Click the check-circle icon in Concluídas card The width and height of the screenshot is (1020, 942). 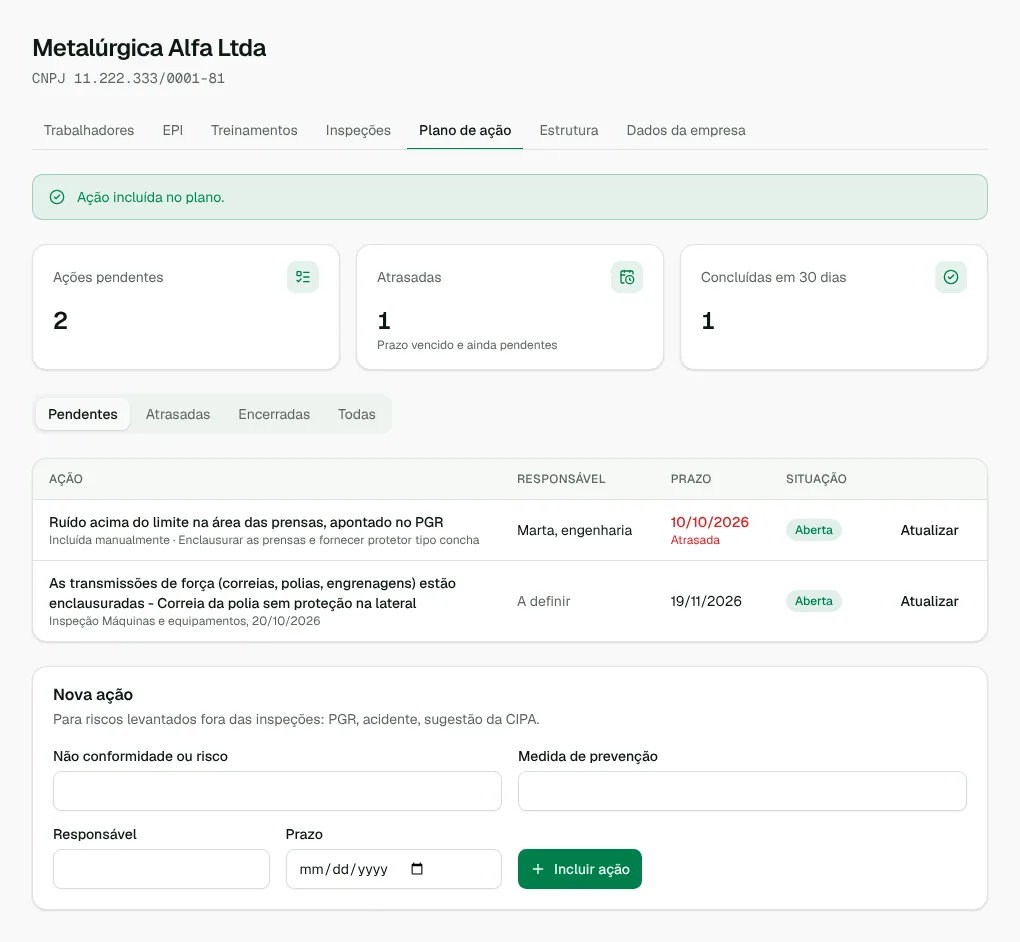pos(950,277)
